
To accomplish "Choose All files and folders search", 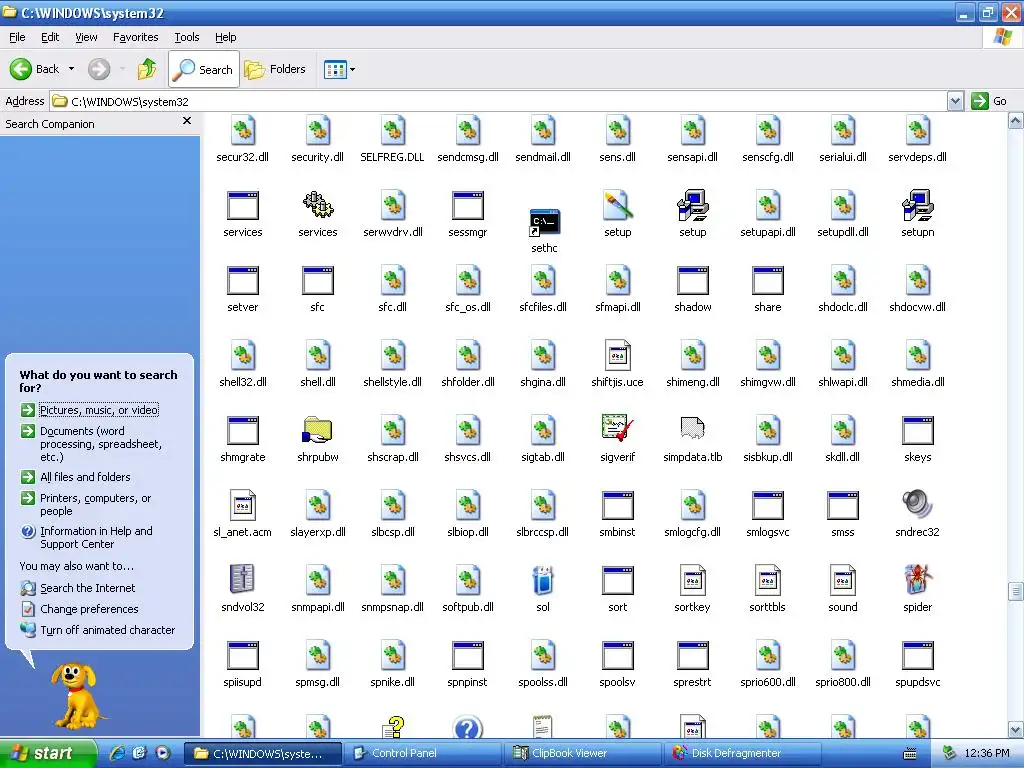I will pos(85,477).
